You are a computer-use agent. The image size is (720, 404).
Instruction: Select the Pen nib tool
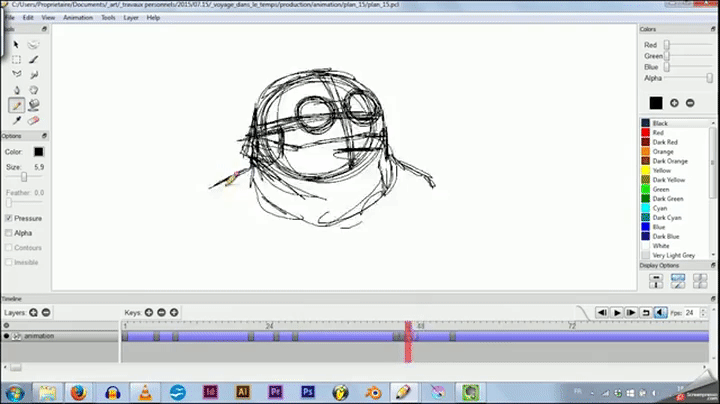tap(17, 90)
